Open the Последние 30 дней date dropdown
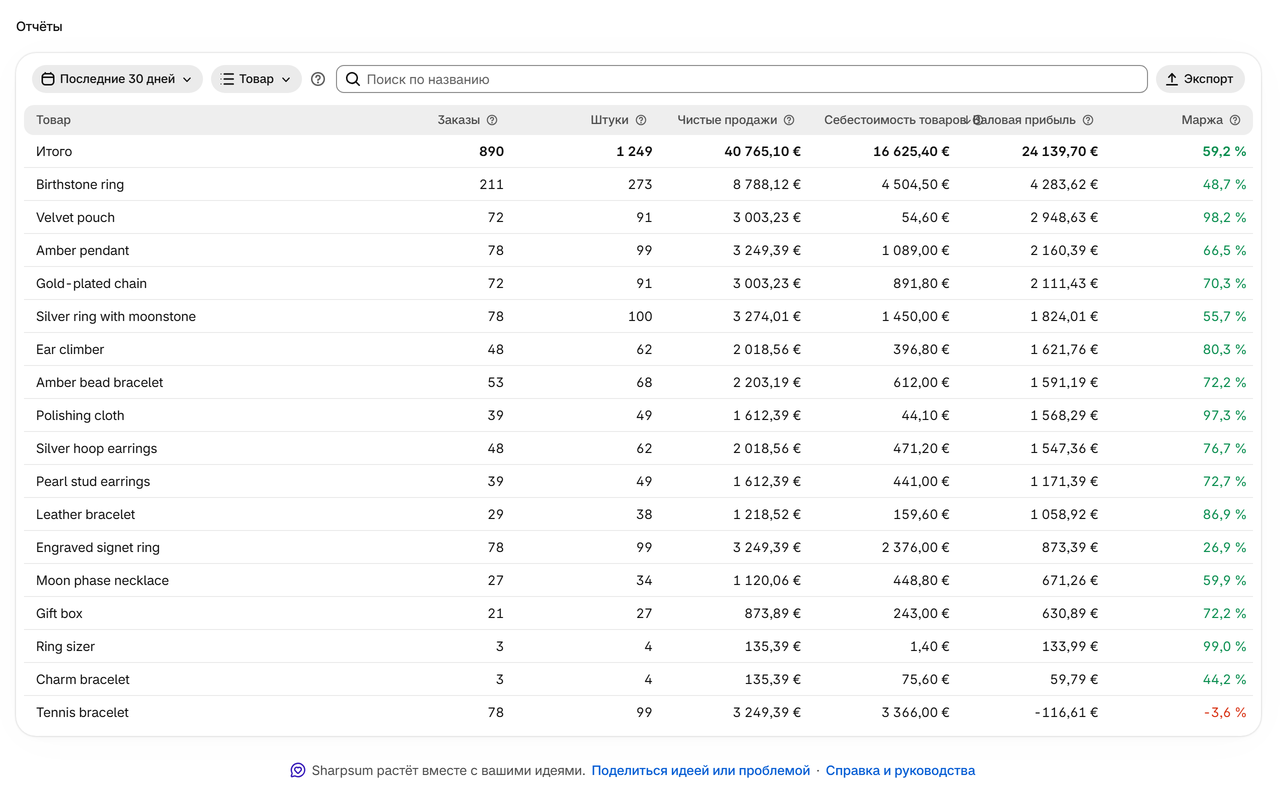 pos(117,79)
